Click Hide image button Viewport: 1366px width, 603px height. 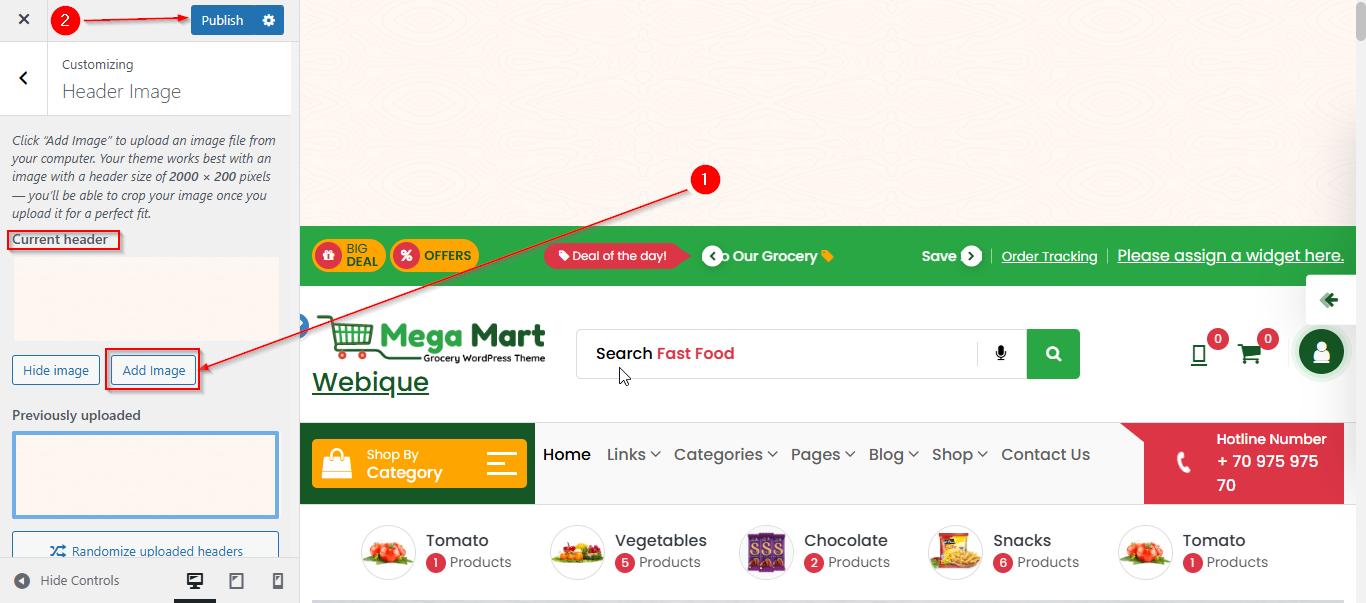pyautogui.click(x=56, y=370)
